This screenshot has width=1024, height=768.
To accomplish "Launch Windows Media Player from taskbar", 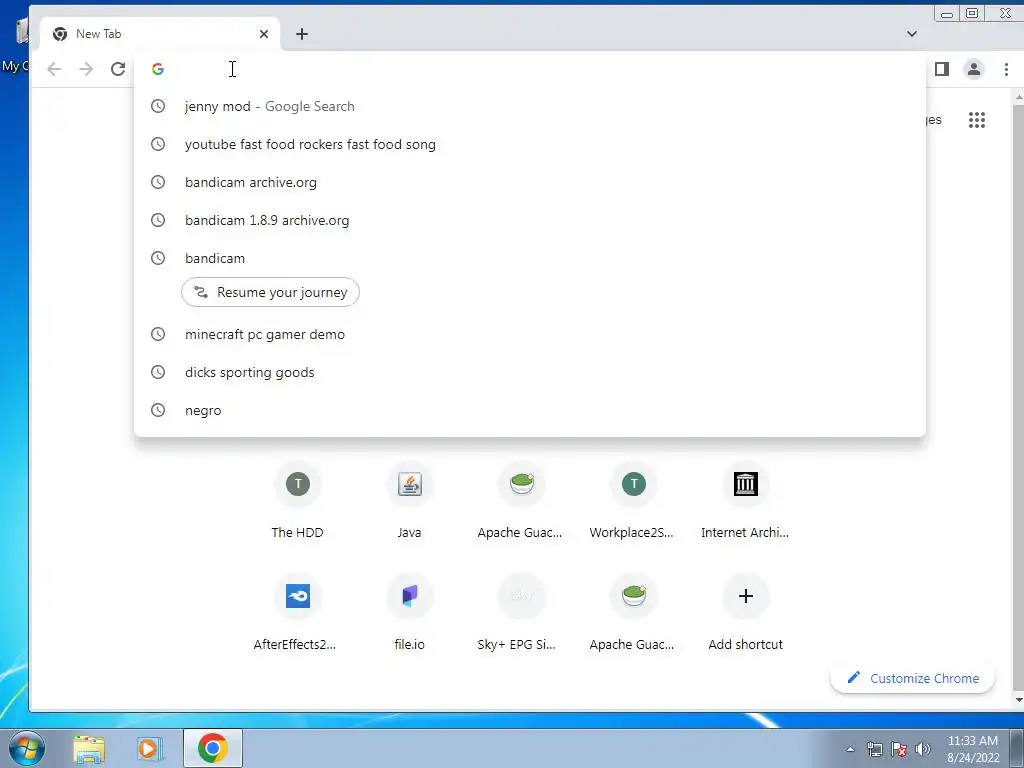I will [150, 748].
